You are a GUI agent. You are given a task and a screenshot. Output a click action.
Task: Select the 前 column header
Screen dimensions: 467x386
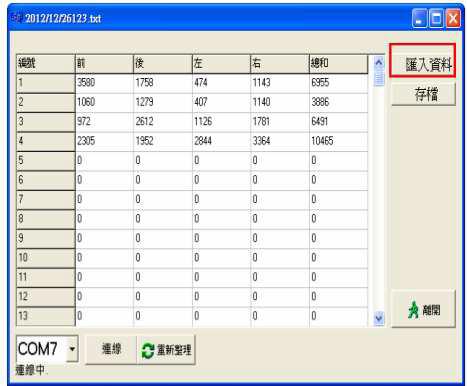pos(104,64)
